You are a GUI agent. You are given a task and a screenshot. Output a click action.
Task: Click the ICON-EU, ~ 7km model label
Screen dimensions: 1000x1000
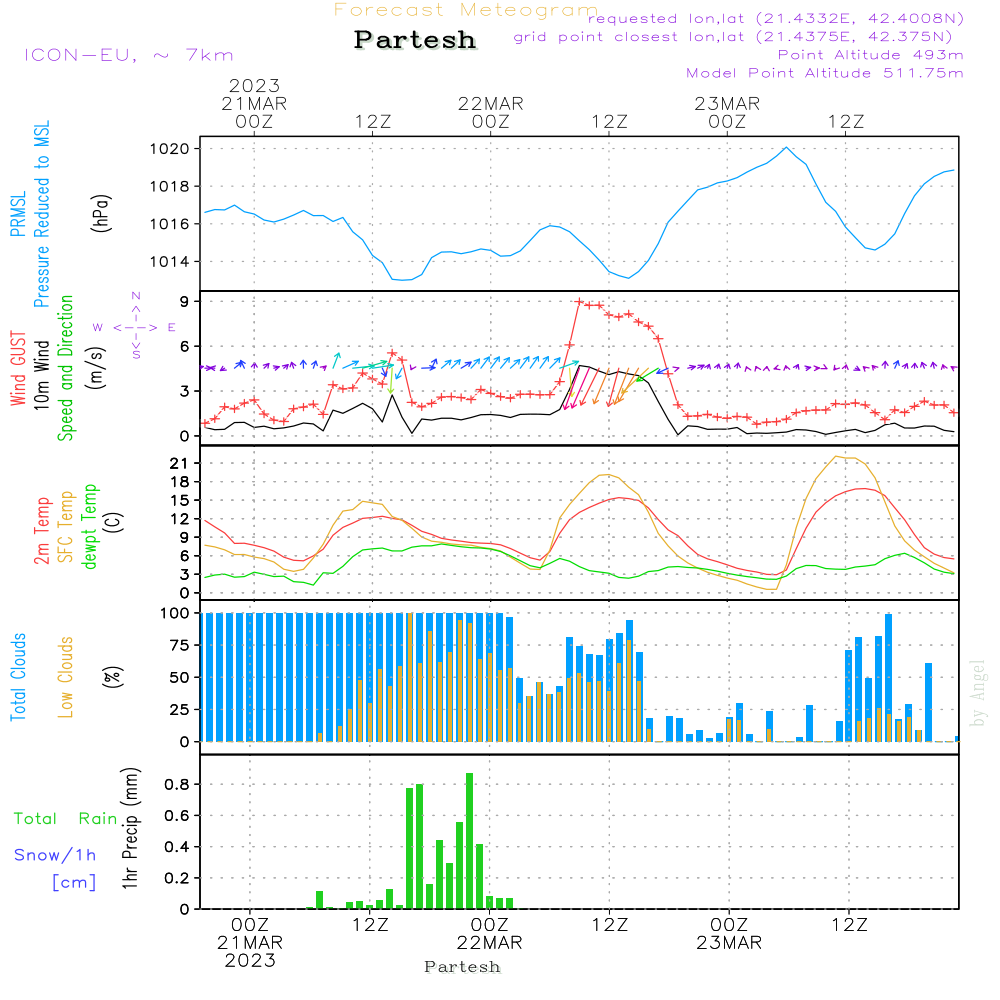(128, 55)
